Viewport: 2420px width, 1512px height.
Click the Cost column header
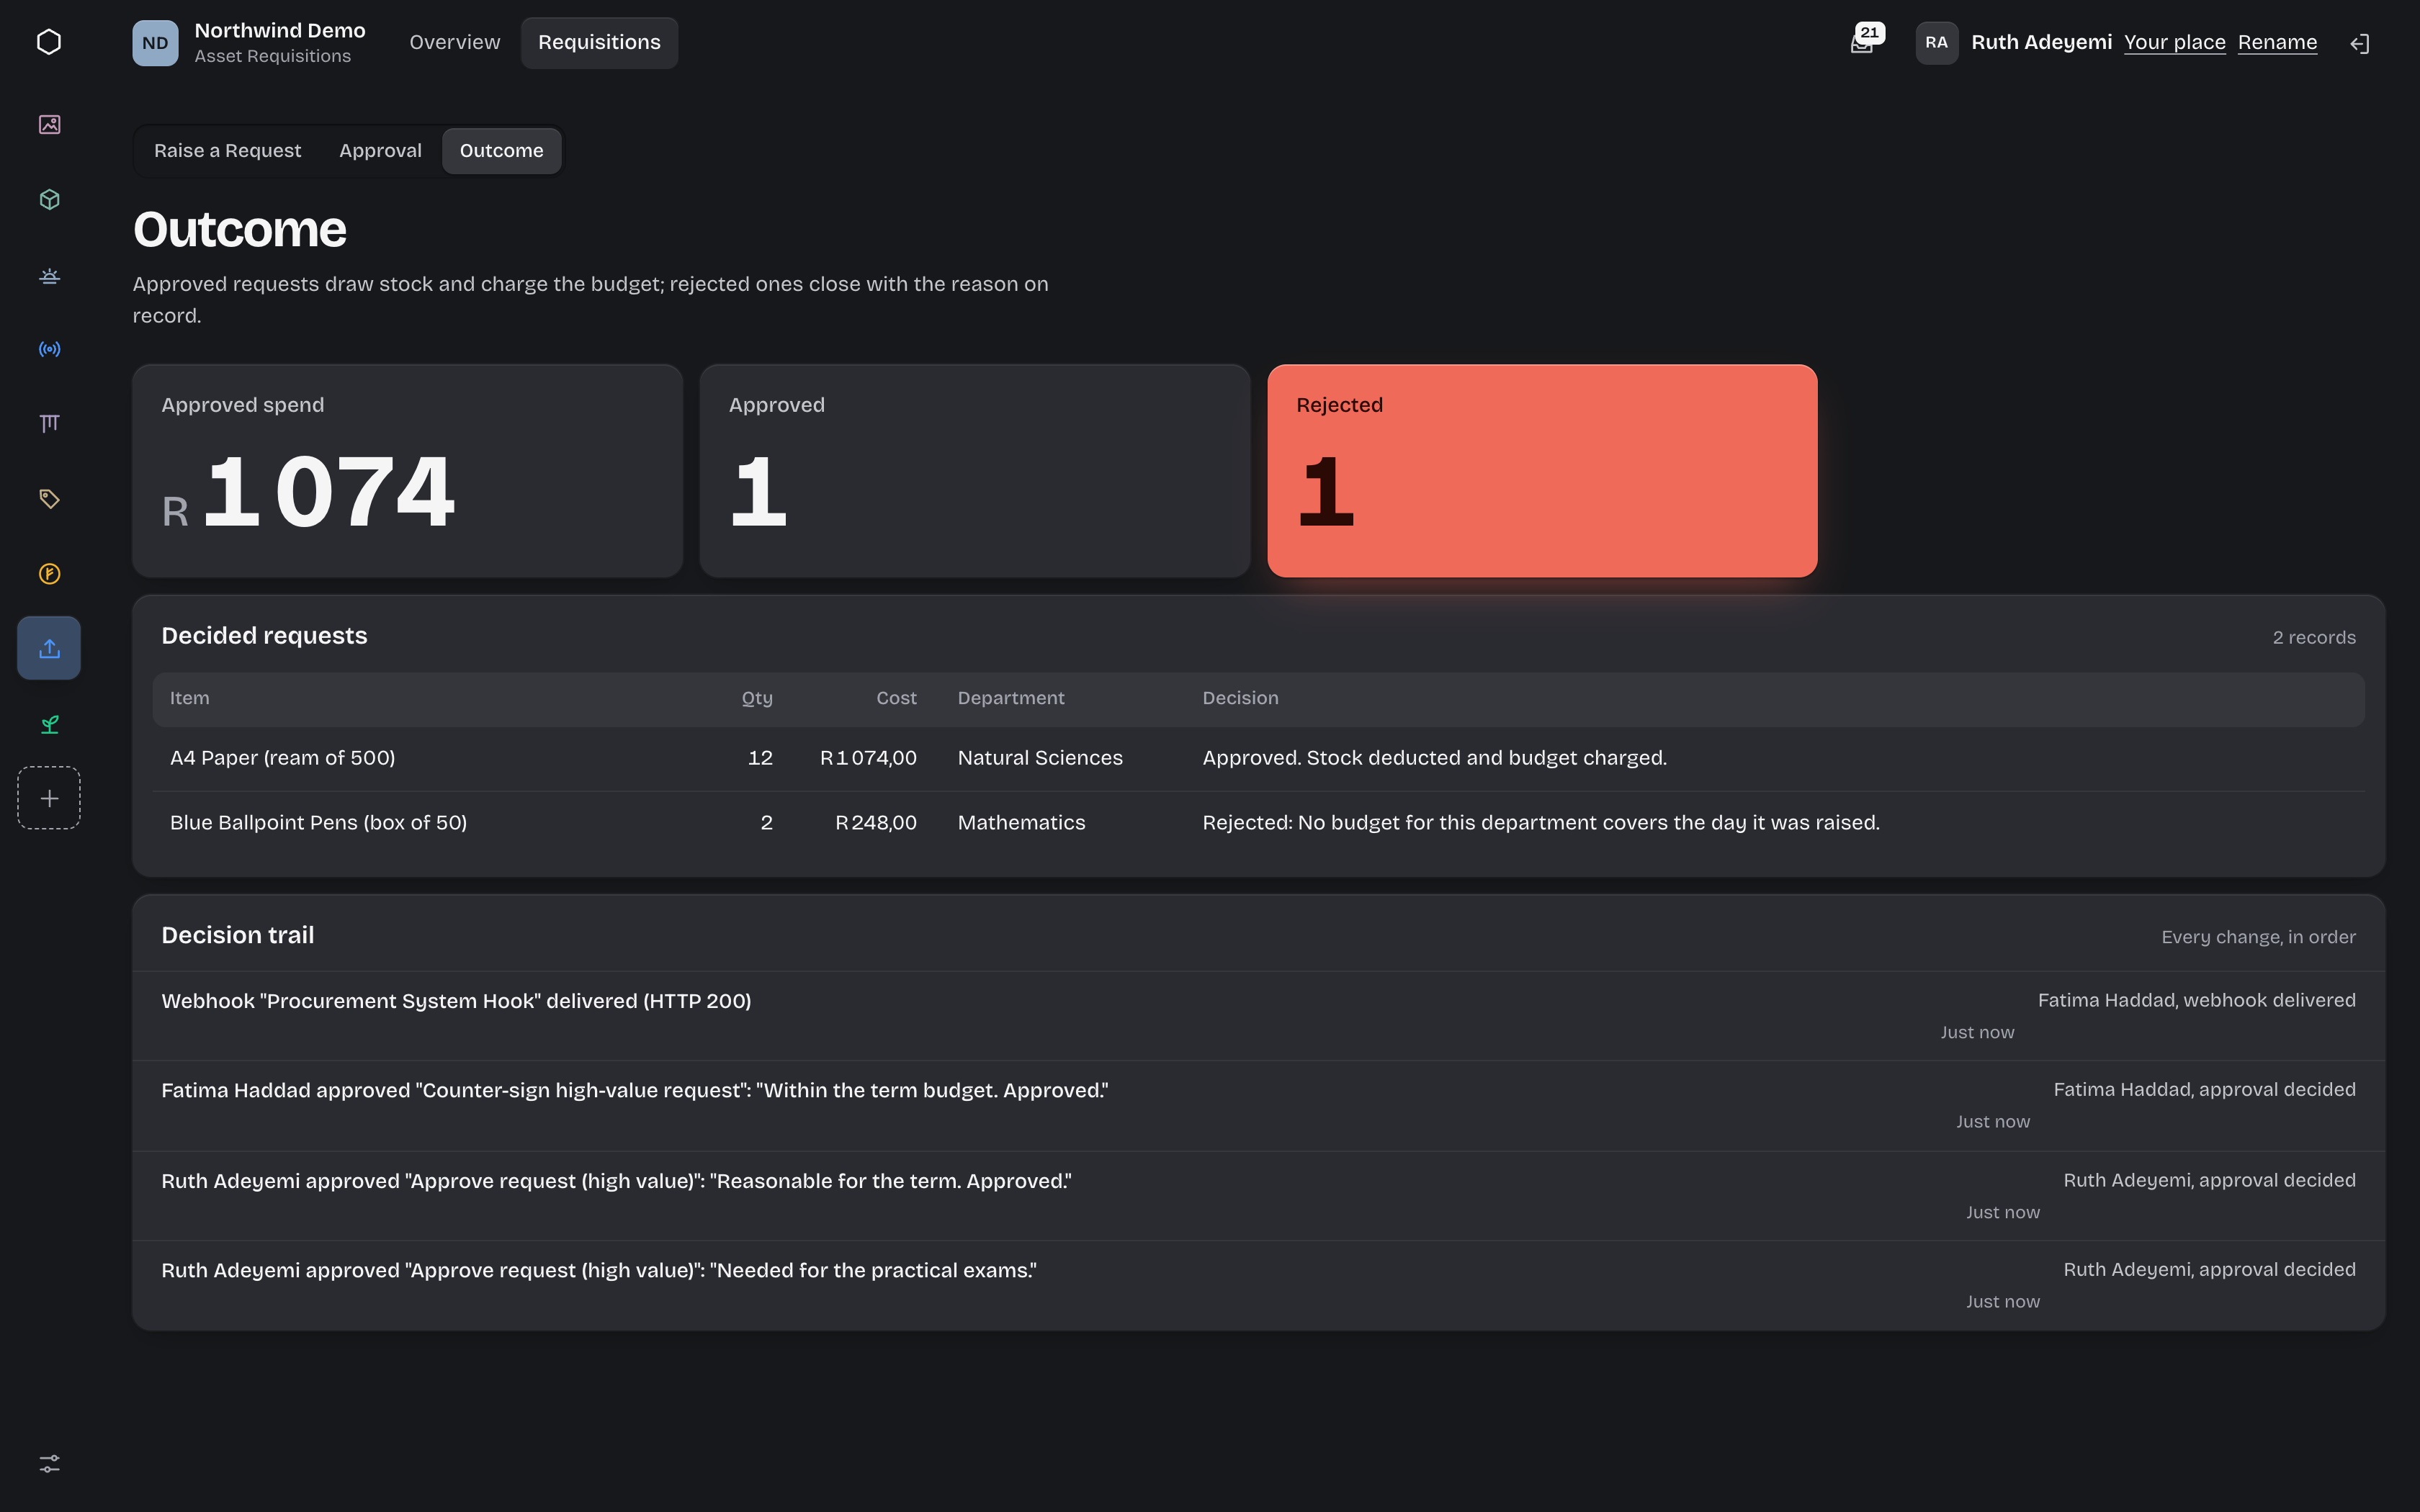[x=896, y=698]
